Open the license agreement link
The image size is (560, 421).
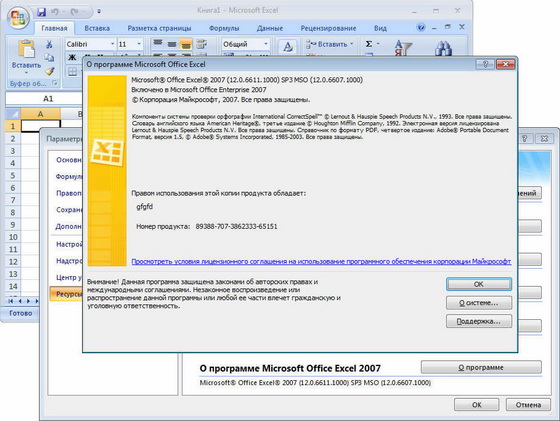321,261
